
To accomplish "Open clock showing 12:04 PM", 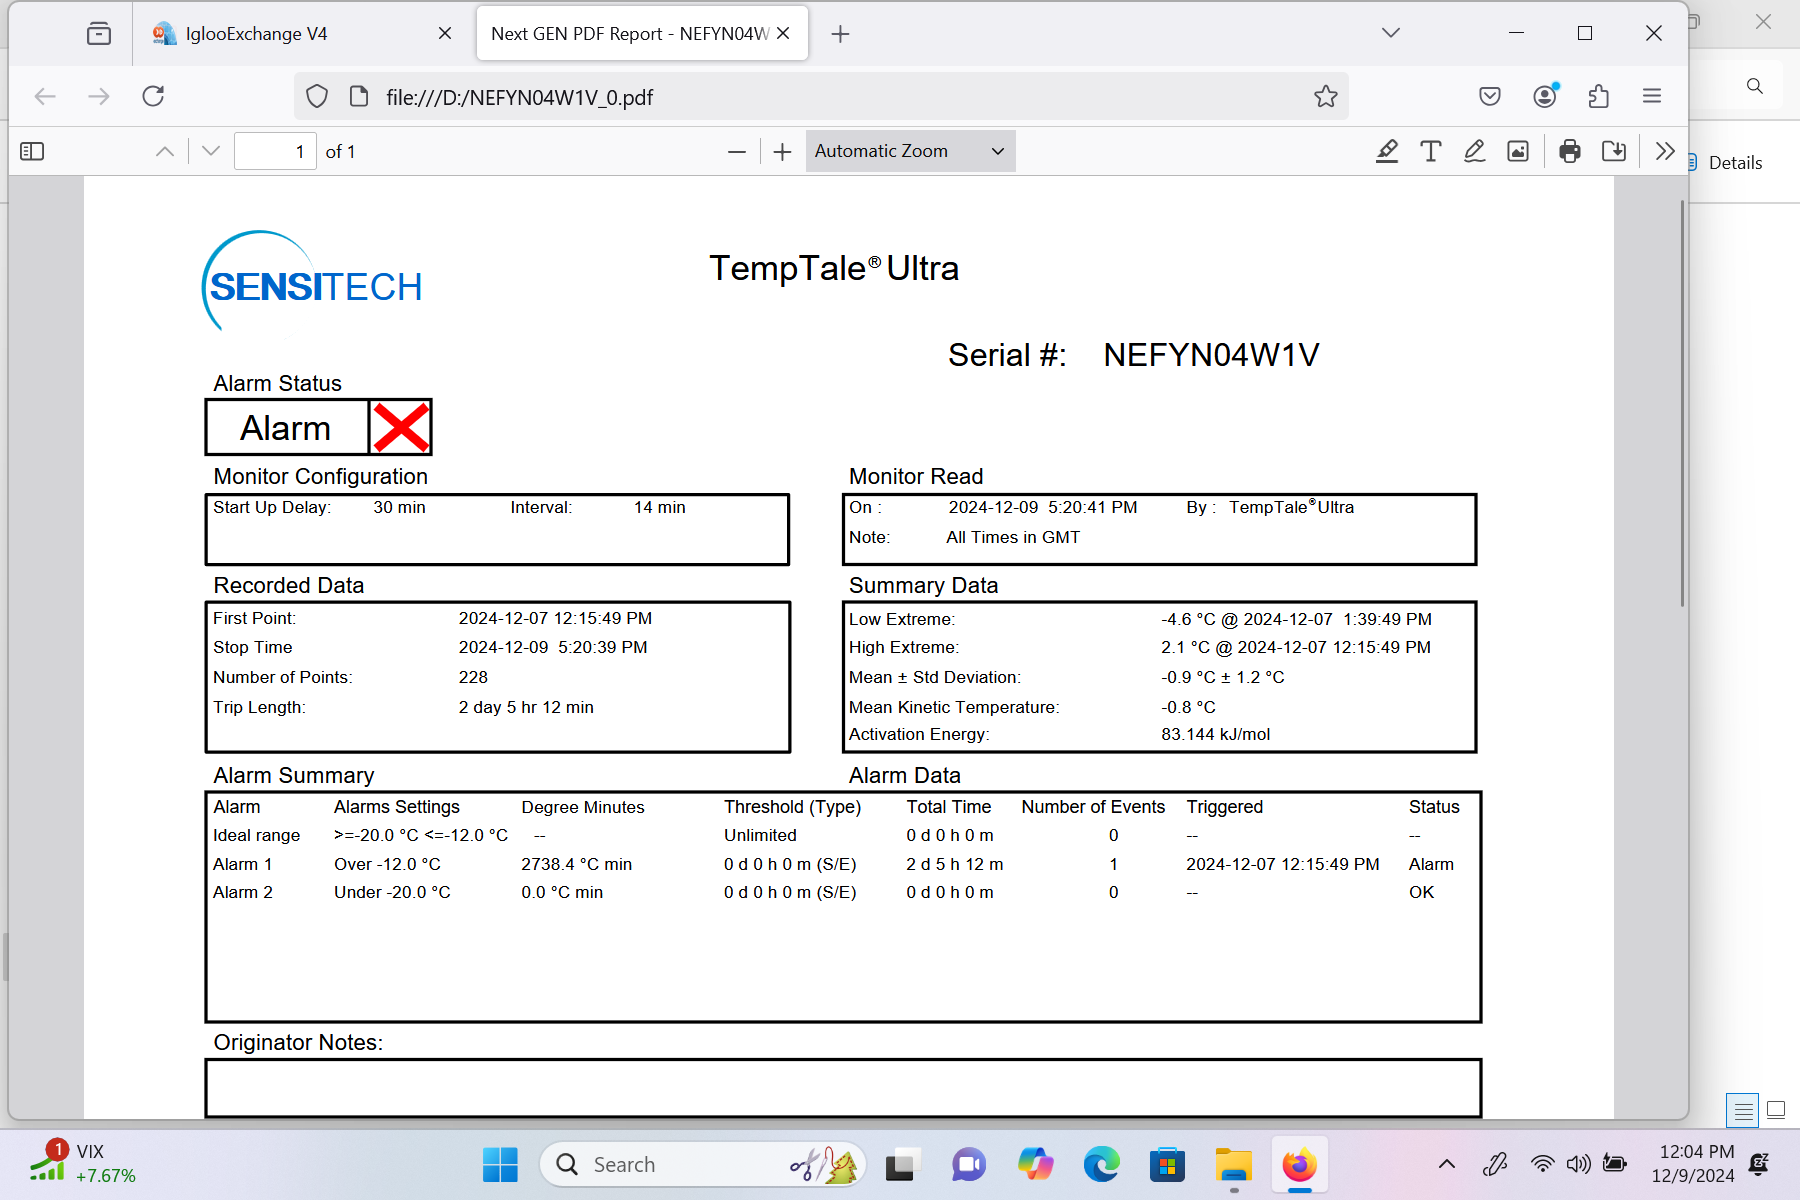I will (1693, 1164).
